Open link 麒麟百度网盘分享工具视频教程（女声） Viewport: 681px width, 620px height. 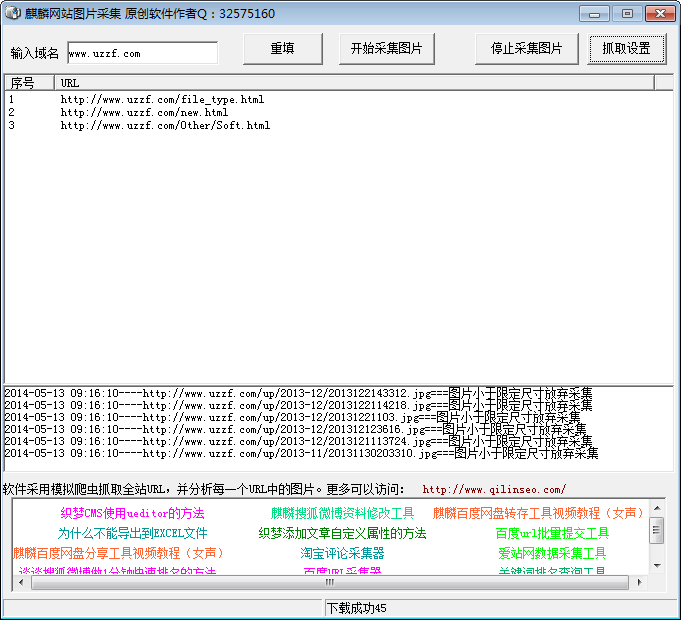point(118,553)
